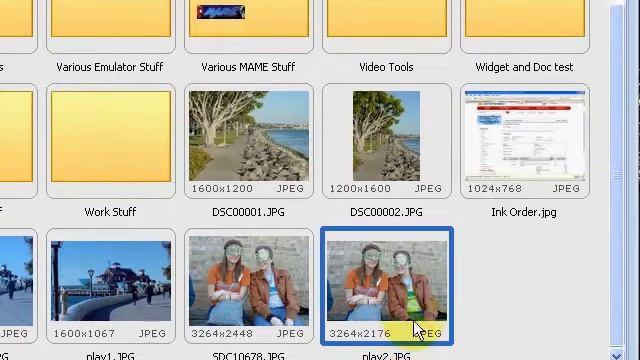The width and height of the screenshot is (640, 360).
Task: Click the 1600x1067 dimension label
Action: point(84,334)
